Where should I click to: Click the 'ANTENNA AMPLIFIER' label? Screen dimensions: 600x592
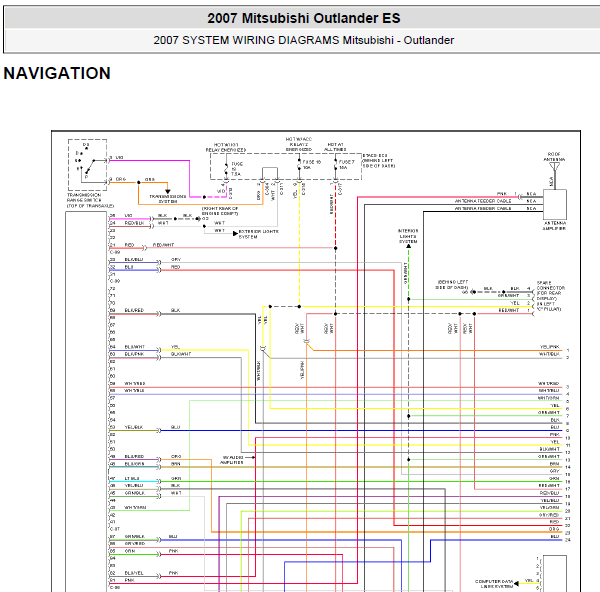tap(554, 225)
